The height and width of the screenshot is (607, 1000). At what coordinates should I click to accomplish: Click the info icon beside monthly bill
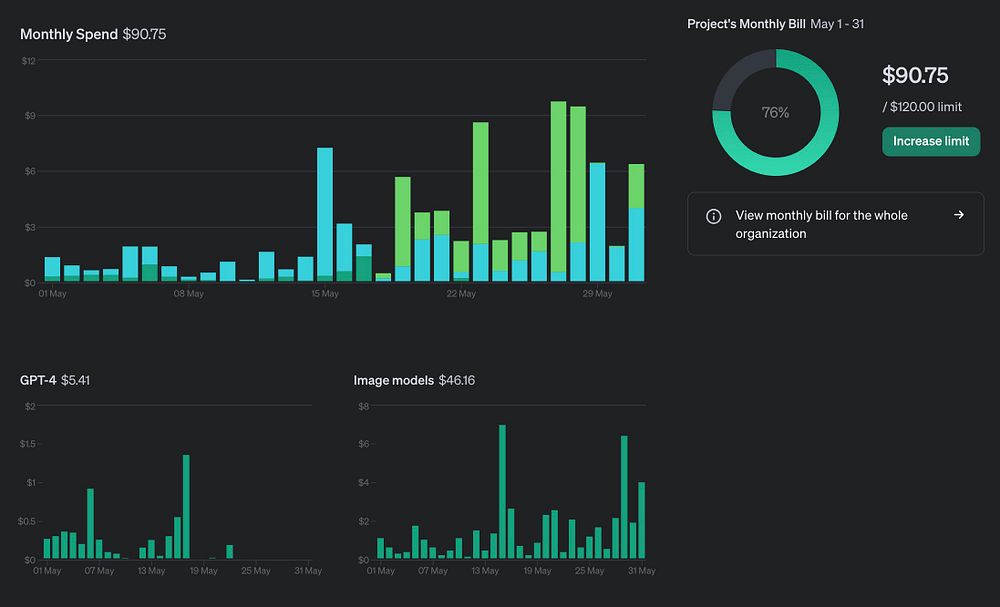pyautogui.click(x=714, y=216)
